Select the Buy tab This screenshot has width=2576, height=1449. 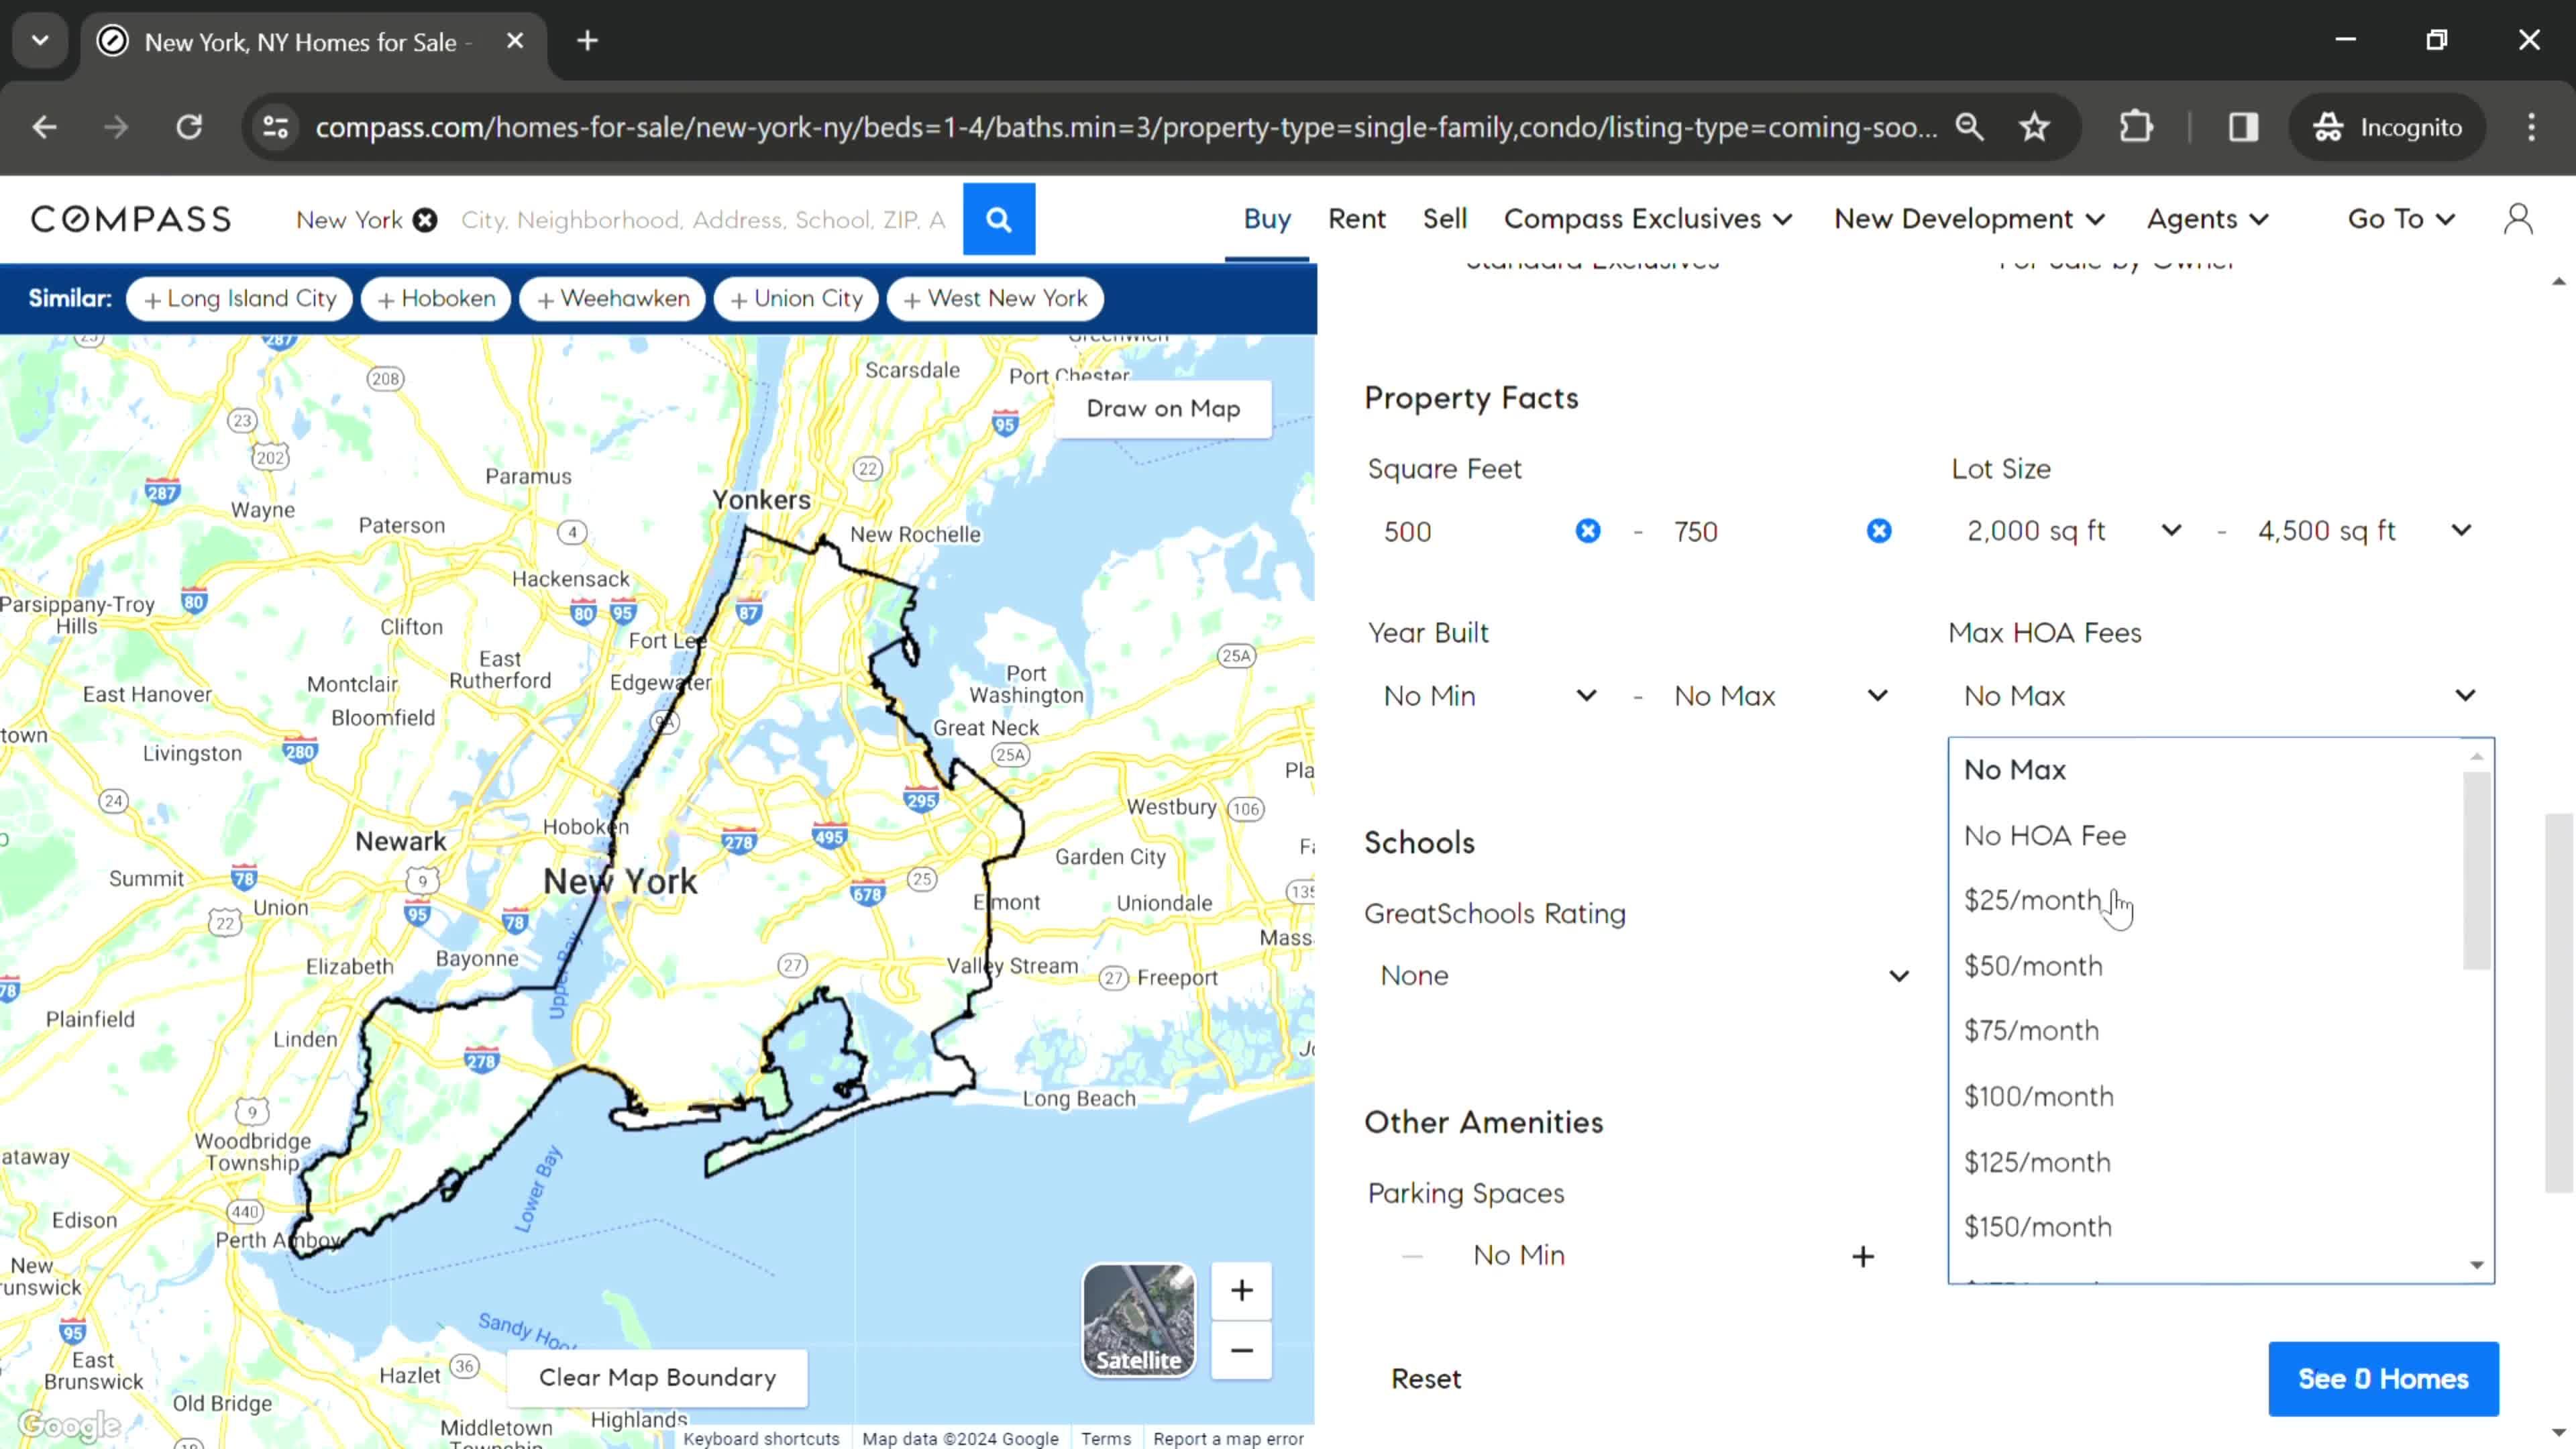1267,219
